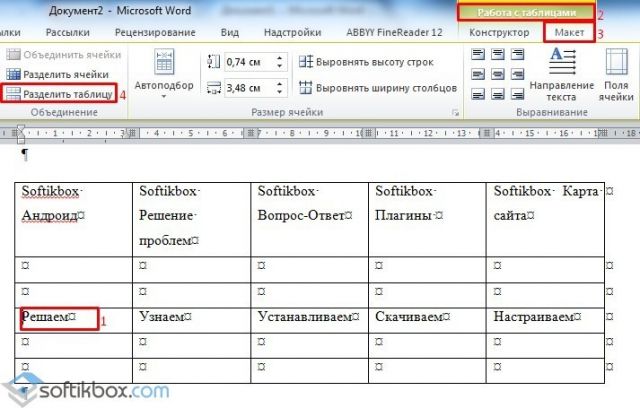Increase row height with up arrow
Image resolution: width=640 pixels, height=408 pixels.
pos(280,58)
